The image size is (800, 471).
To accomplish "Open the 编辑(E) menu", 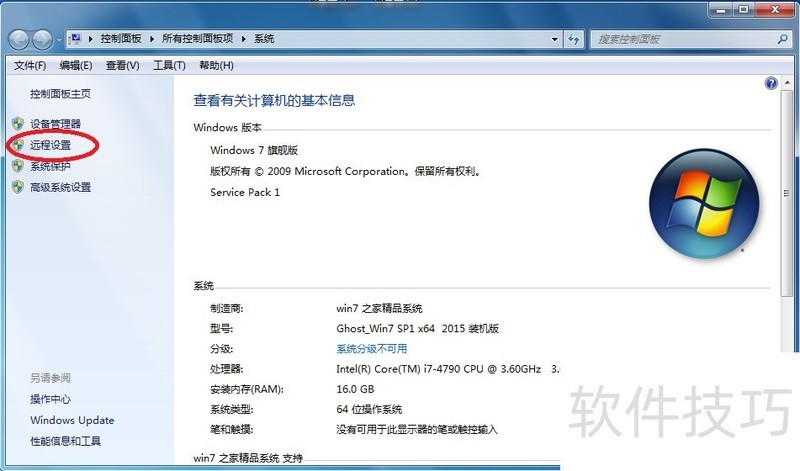I will [76, 65].
